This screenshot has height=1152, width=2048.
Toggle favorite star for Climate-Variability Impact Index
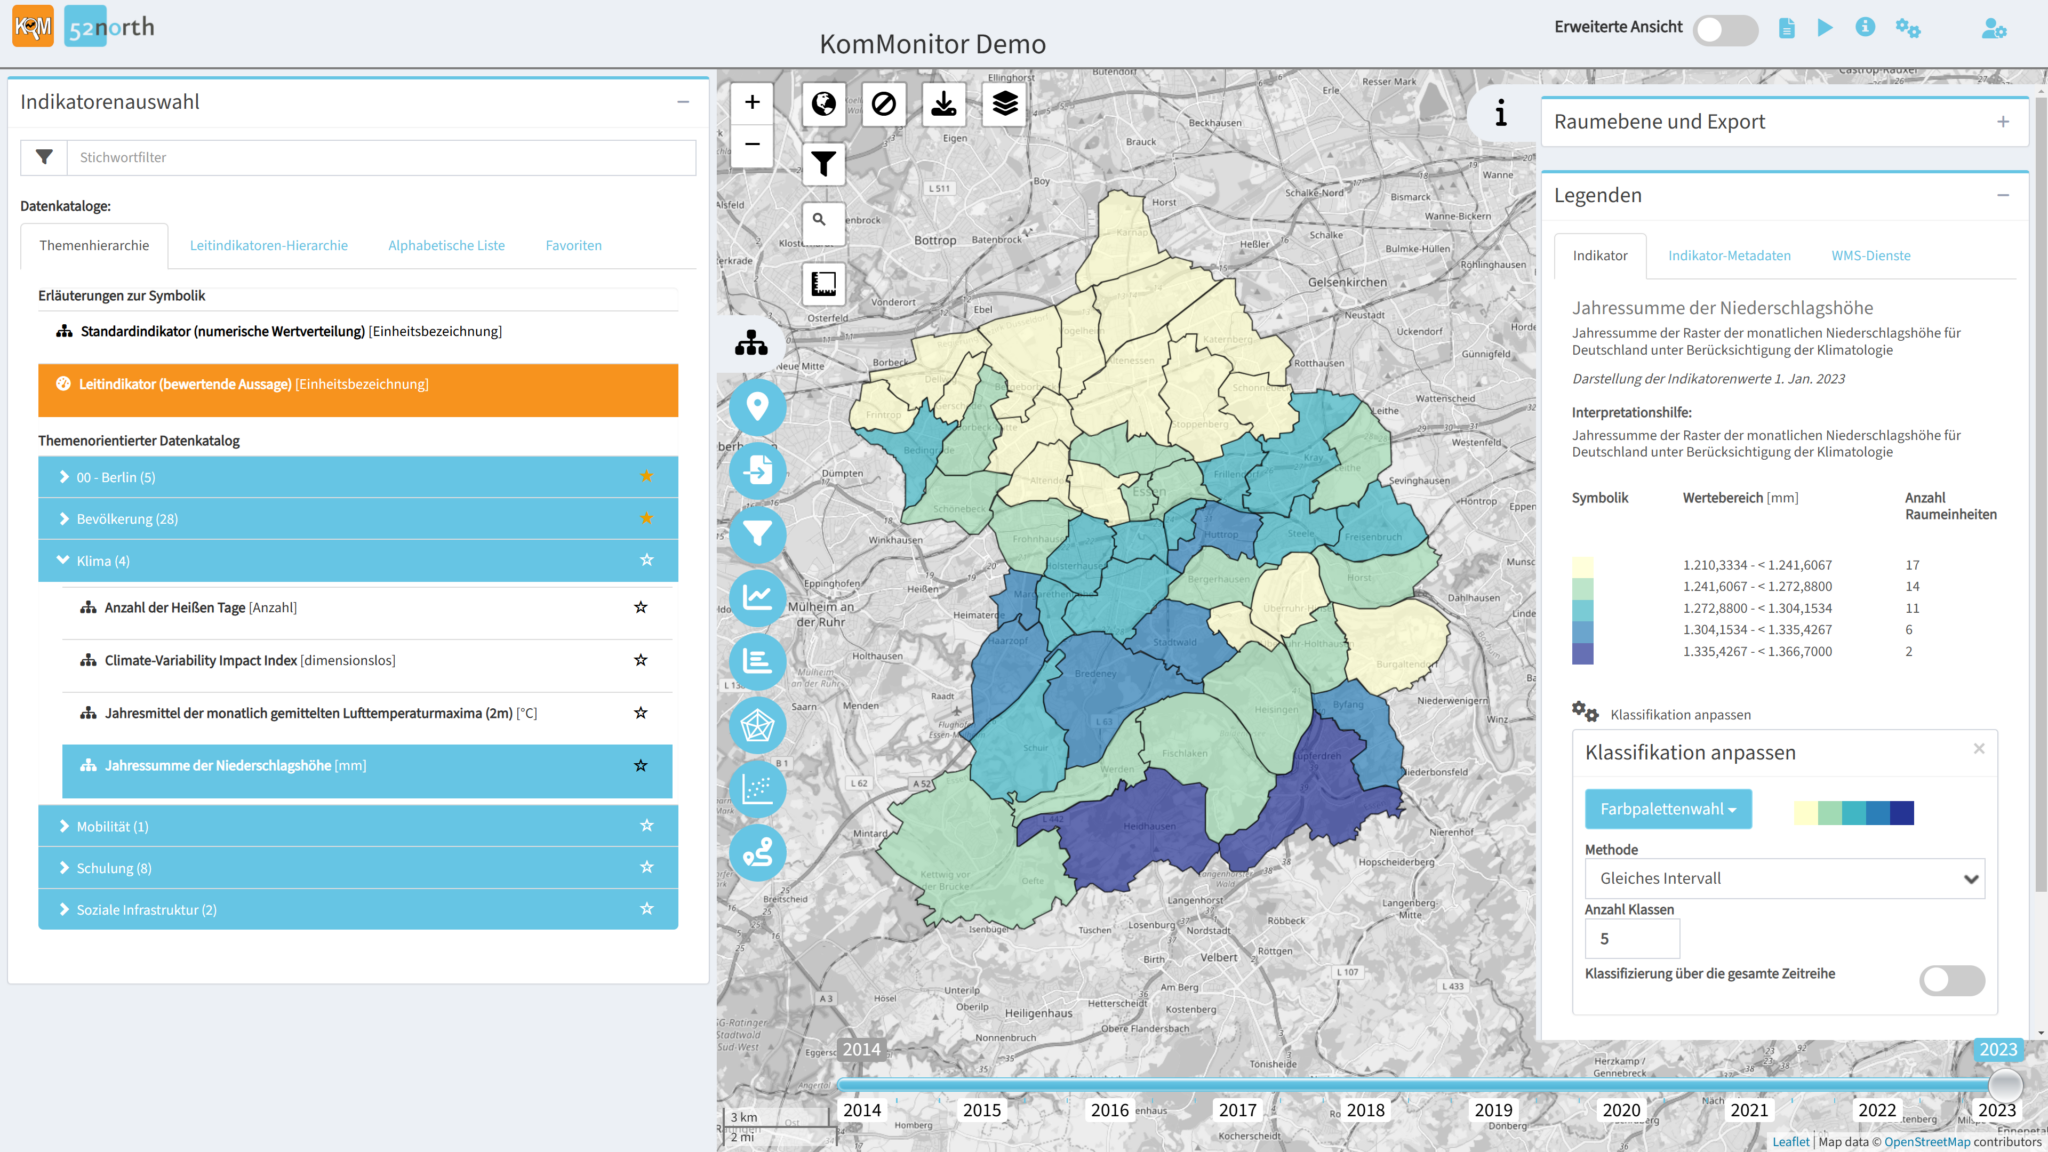click(641, 660)
